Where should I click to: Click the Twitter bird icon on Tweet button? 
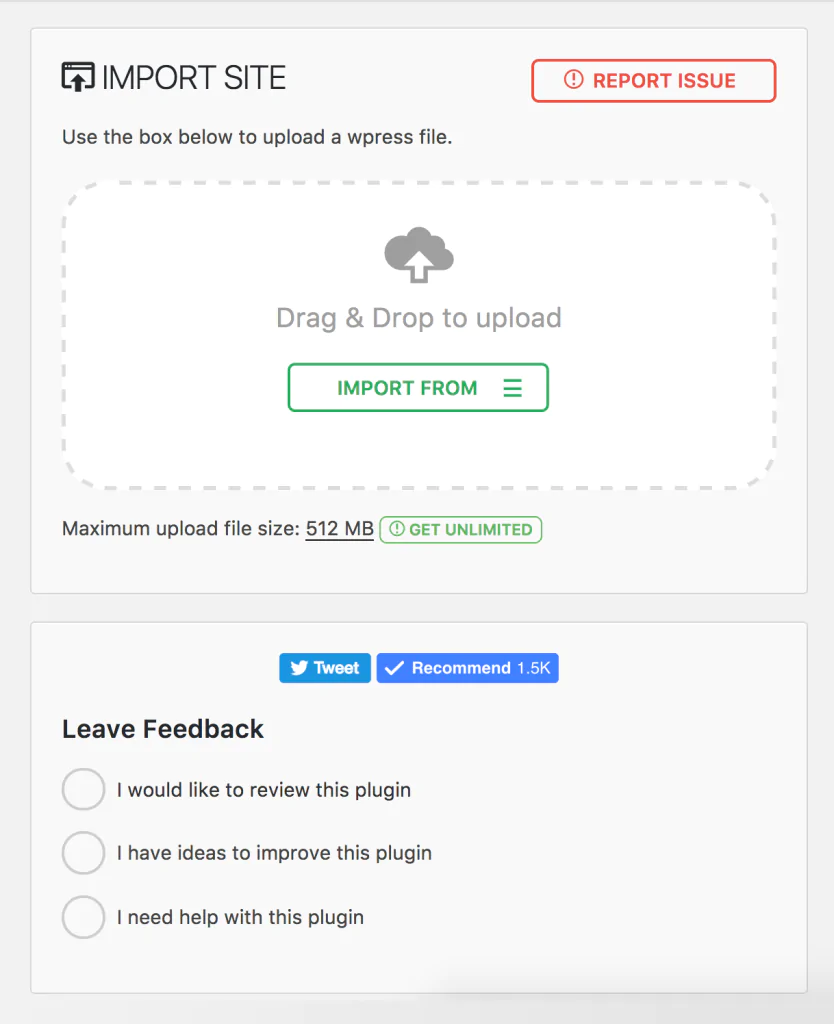pos(298,667)
